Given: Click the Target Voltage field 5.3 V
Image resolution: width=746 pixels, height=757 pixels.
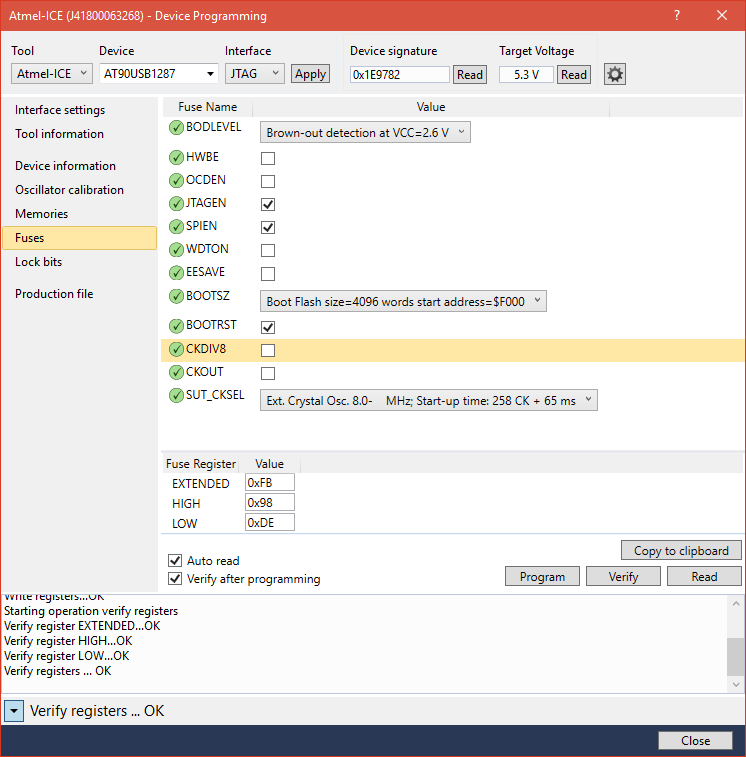Looking at the screenshot, I should (526, 75).
